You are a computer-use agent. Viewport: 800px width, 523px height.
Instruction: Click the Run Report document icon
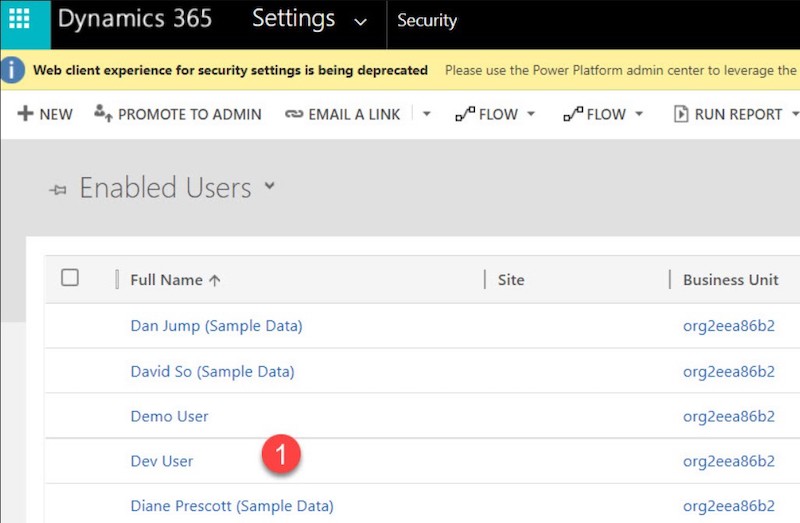click(681, 114)
